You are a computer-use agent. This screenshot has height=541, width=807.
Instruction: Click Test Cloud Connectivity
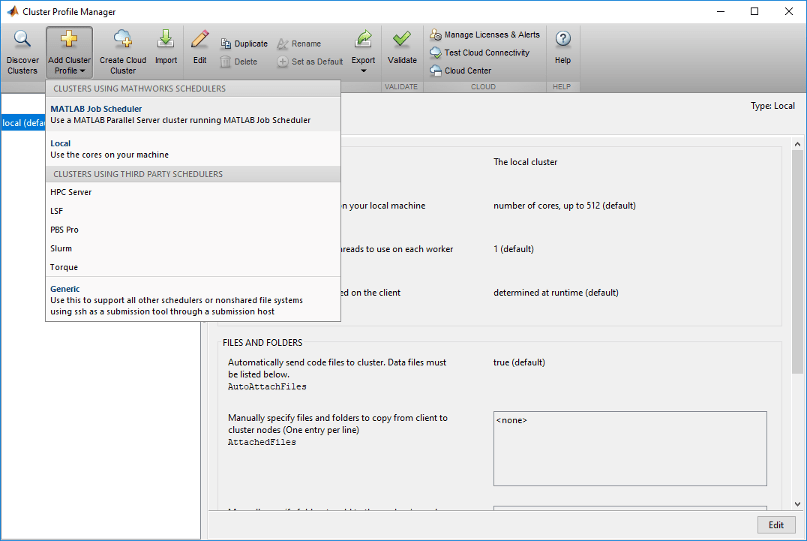click(x=480, y=53)
